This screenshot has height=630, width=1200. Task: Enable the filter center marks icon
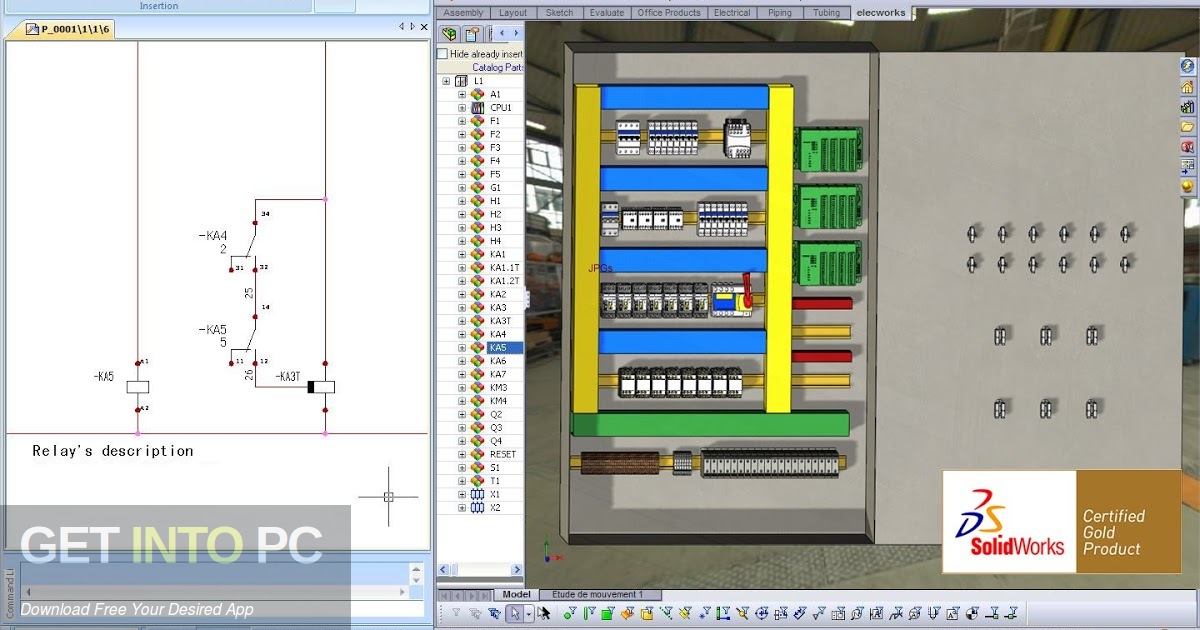point(760,614)
